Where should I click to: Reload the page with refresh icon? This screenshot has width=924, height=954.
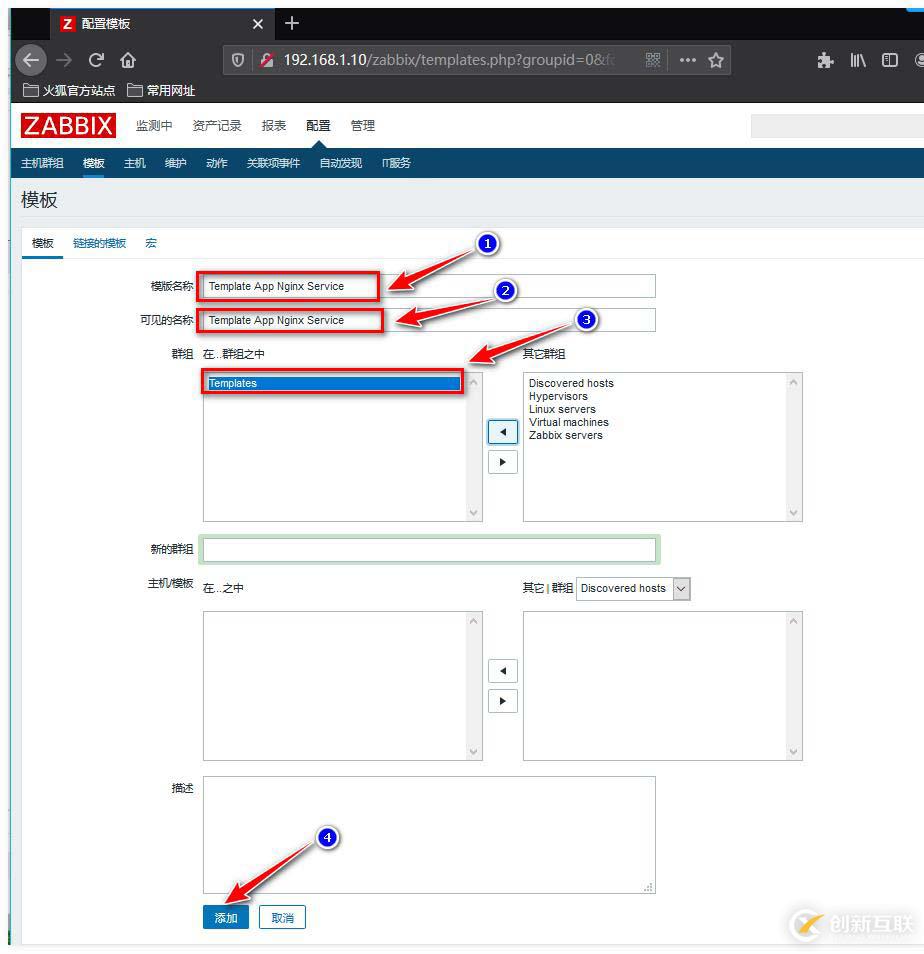pos(96,60)
